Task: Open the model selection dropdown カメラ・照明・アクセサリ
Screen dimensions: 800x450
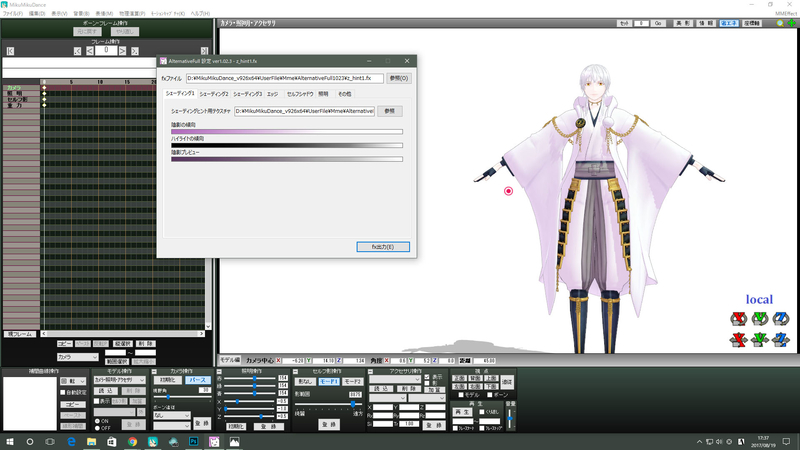Action: coord(119,380)
